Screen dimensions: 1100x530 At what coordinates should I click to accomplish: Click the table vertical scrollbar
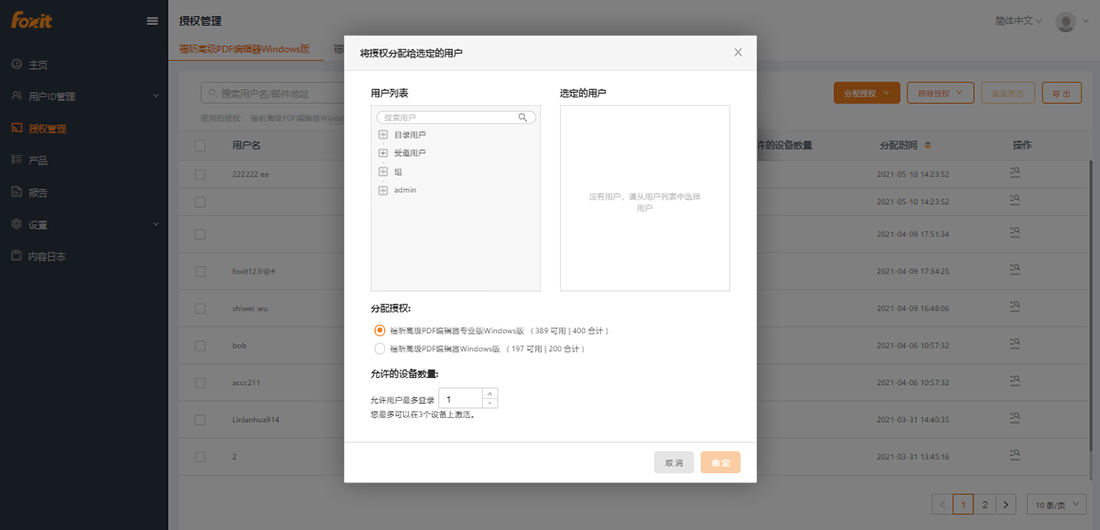[1090, 305]
